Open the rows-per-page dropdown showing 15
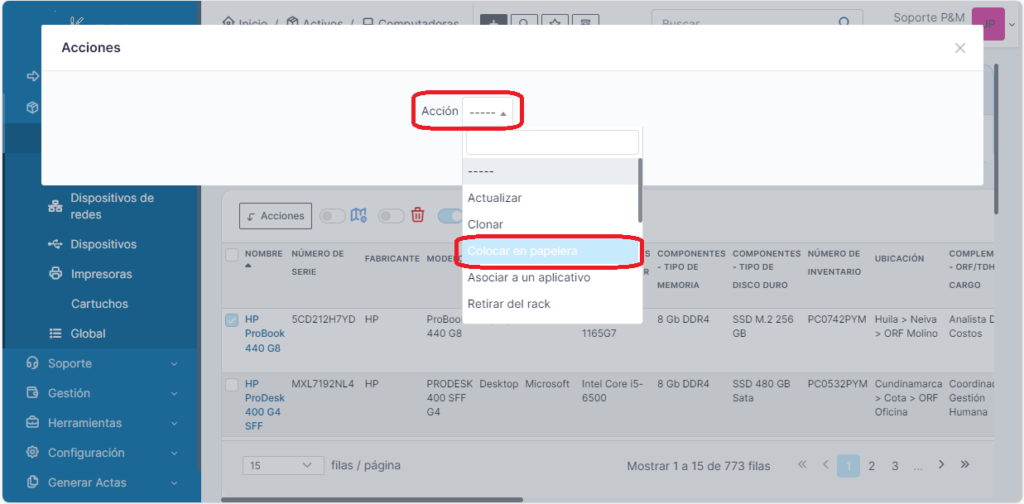 click(281, 466)
